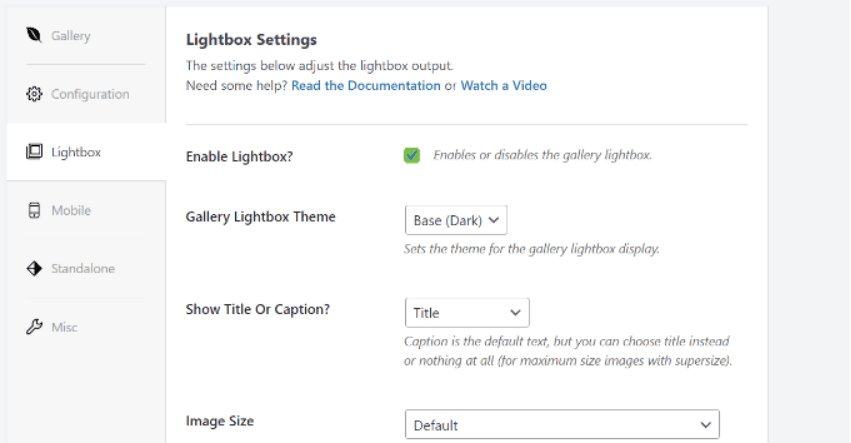Click the Standalone diamond icon
This screenshot has height=443, width=851.
tap(33, 268)
